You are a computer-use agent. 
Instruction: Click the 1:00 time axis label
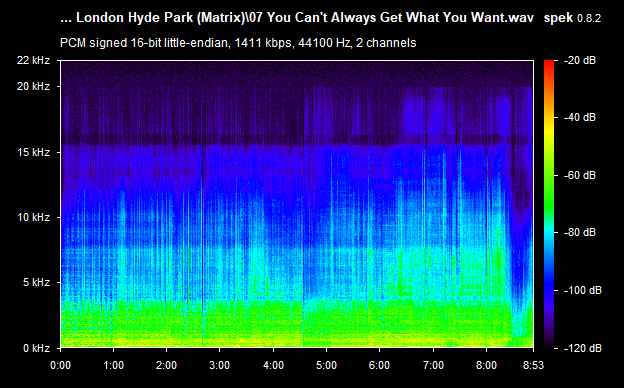point(113,365)
